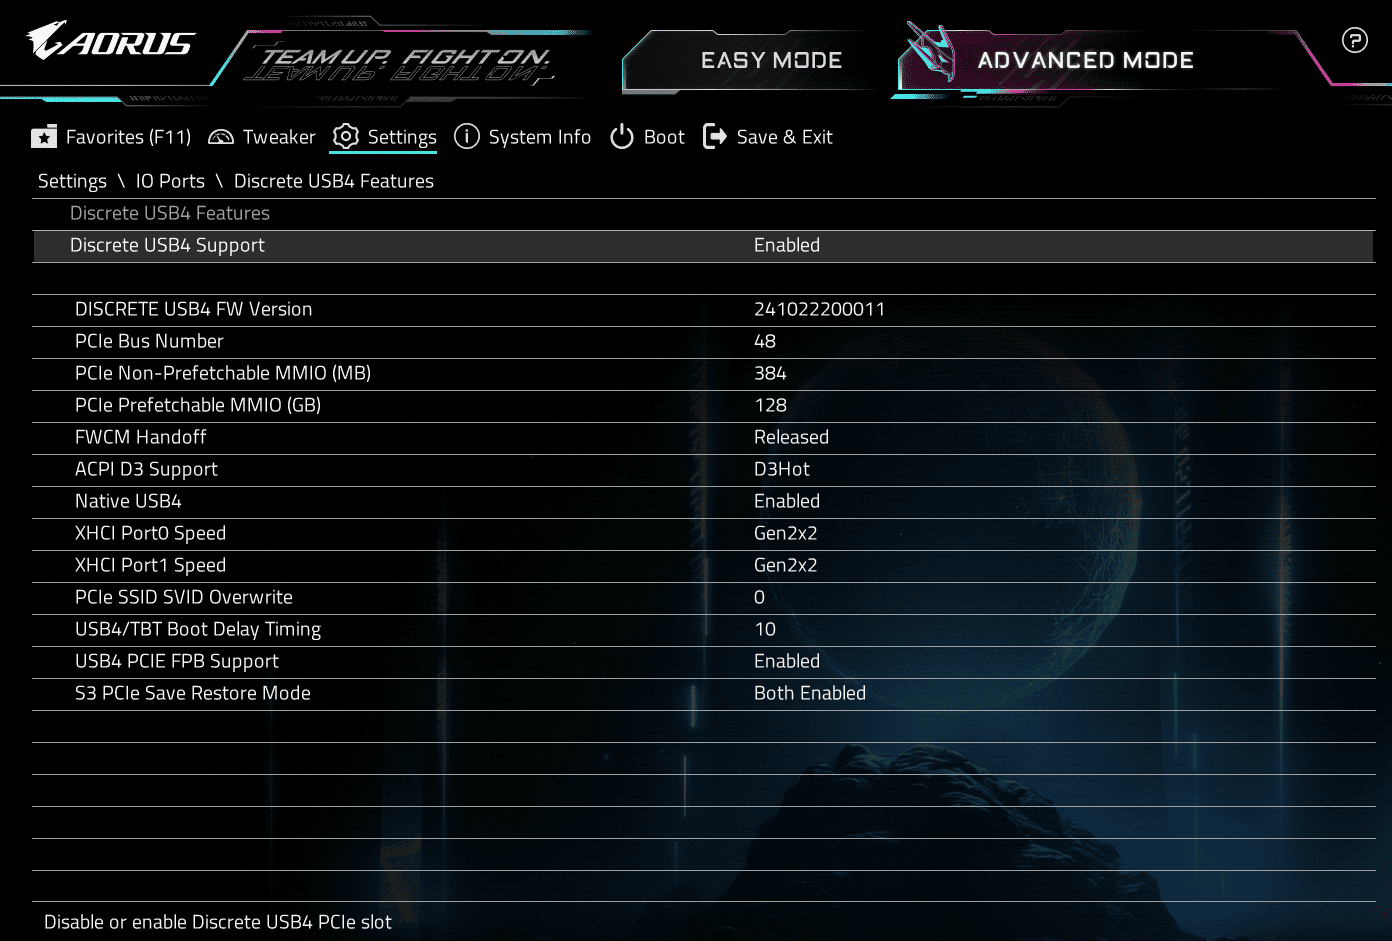Viewport: 1392px width, 941px height.
Task: Change the XHCI Port1 Speed Gen2x2 value
Action: [786, 565]
